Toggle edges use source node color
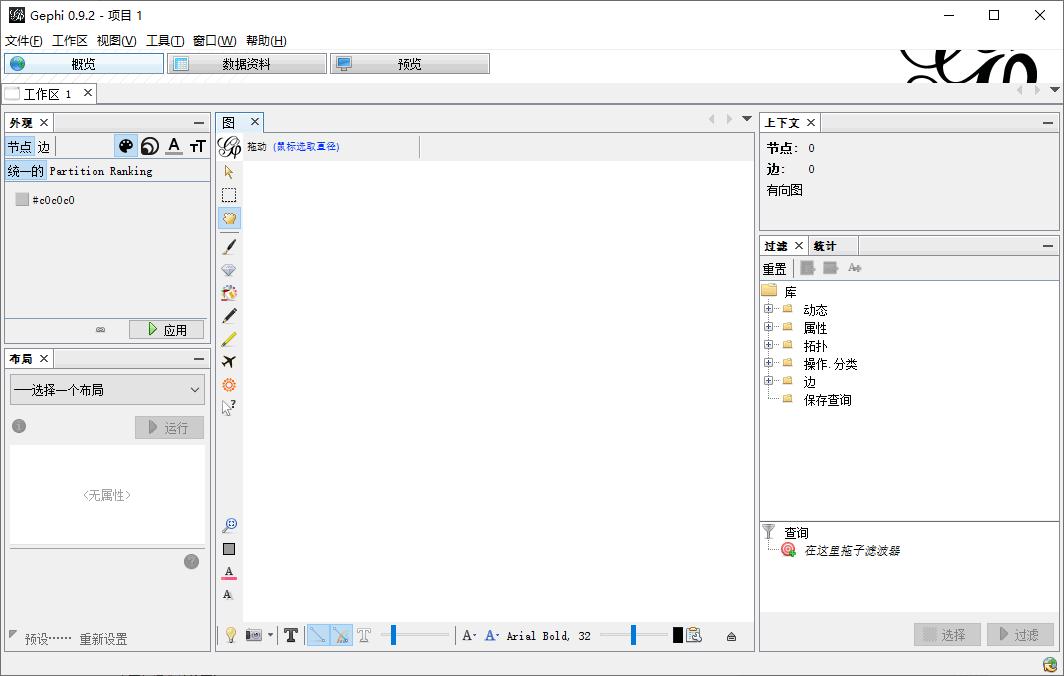This screenshot has width=1064, height=676. pyautogui.click(x=341, y=635)
